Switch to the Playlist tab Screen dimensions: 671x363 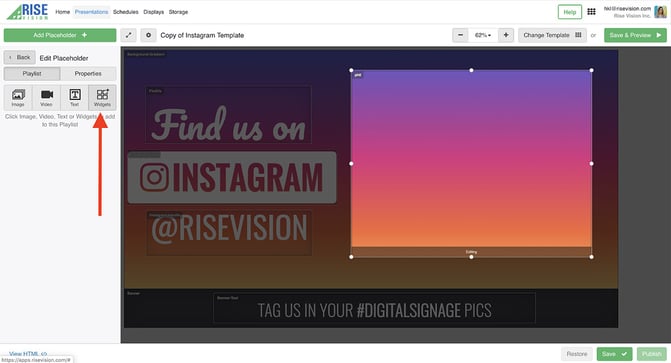click(32, 74)
